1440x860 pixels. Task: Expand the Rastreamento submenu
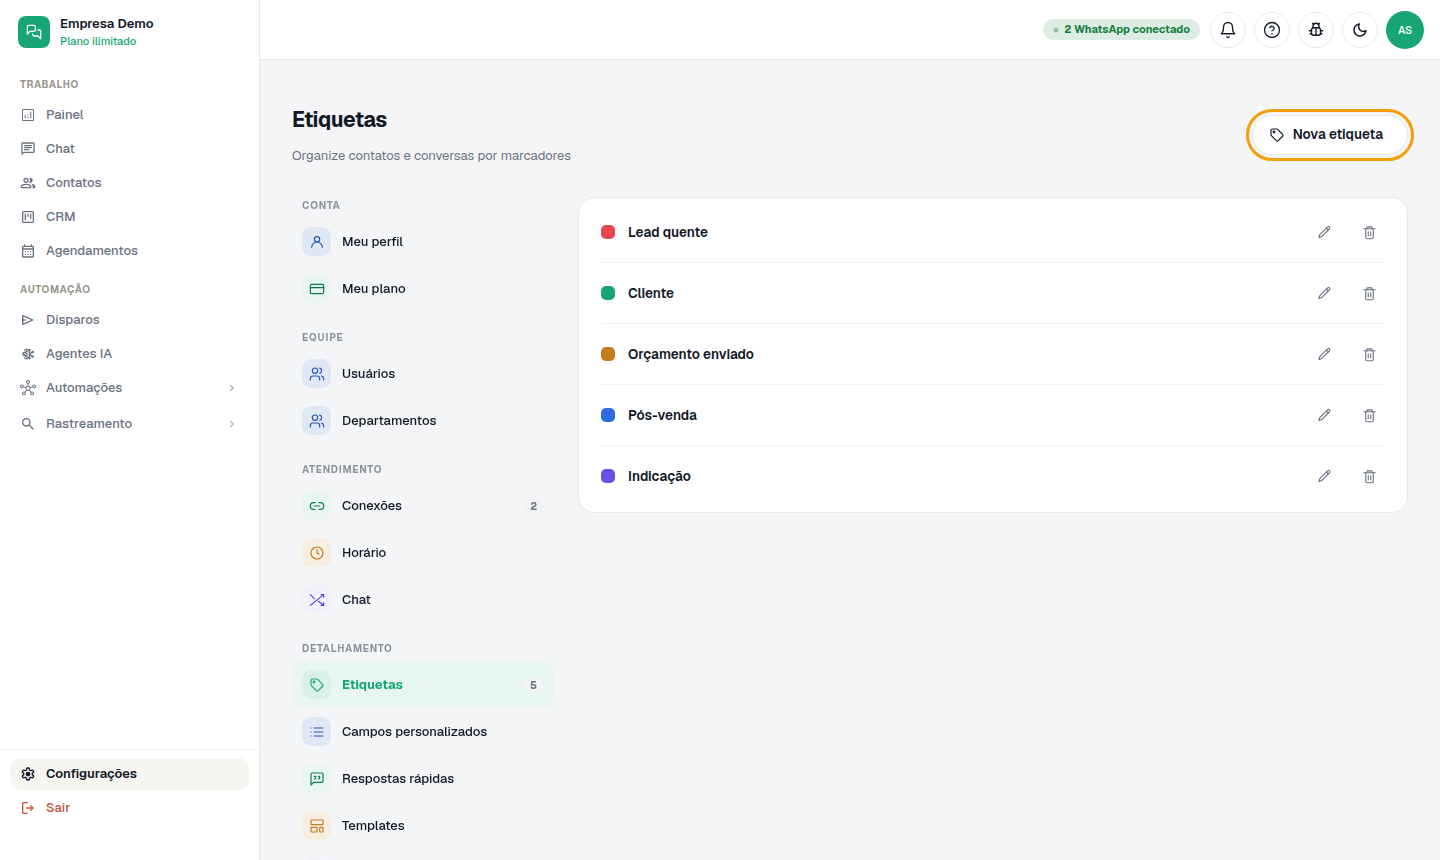click(x=129, y=424)
